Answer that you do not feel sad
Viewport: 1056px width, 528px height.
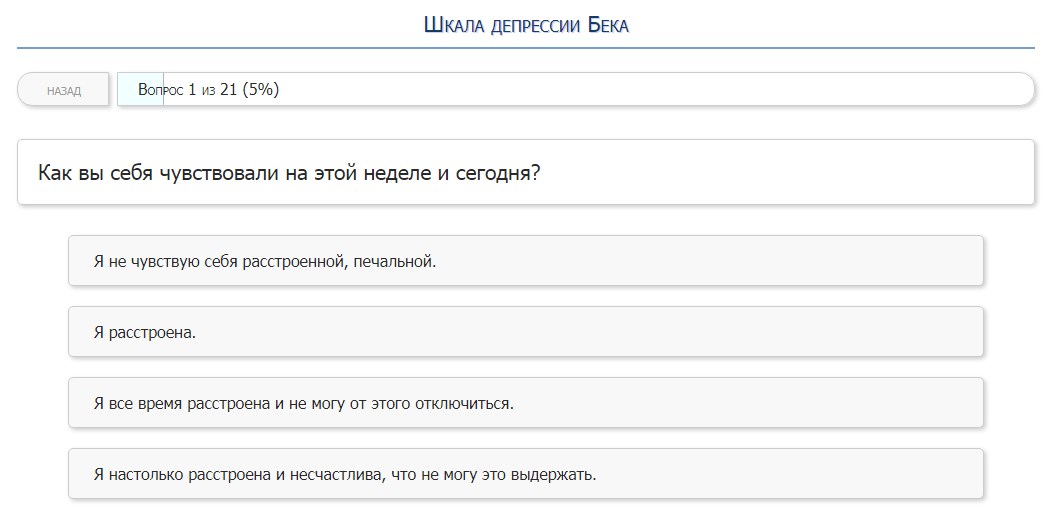pyautogui.click(x=265, y=262)
